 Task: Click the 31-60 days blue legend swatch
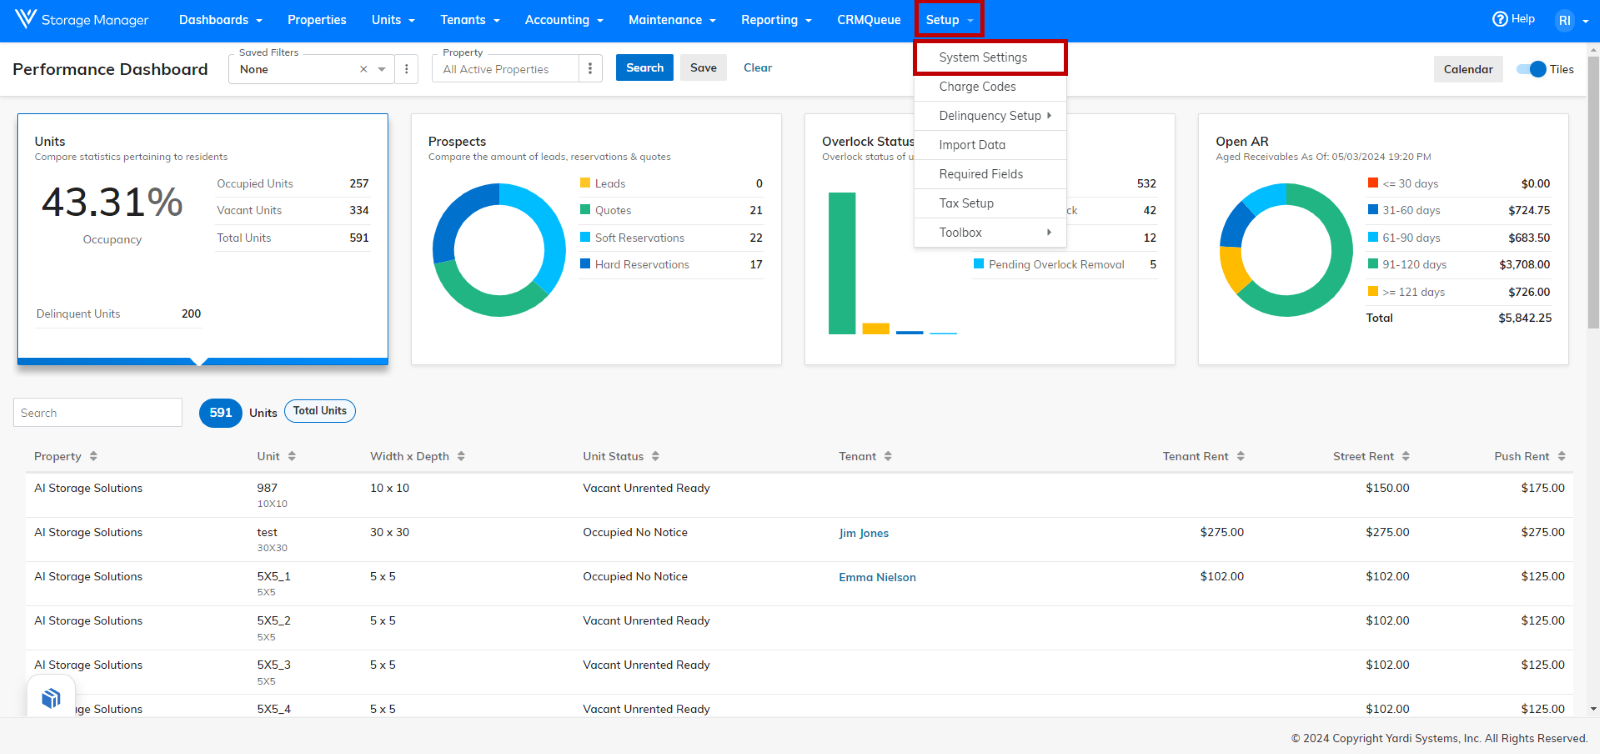pos(1373,210)
